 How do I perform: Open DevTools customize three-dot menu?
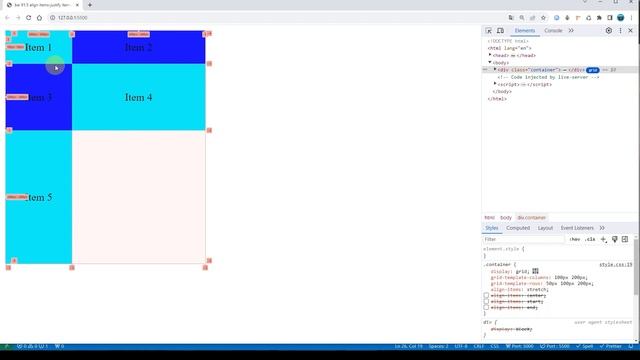[x=620, y=31]
